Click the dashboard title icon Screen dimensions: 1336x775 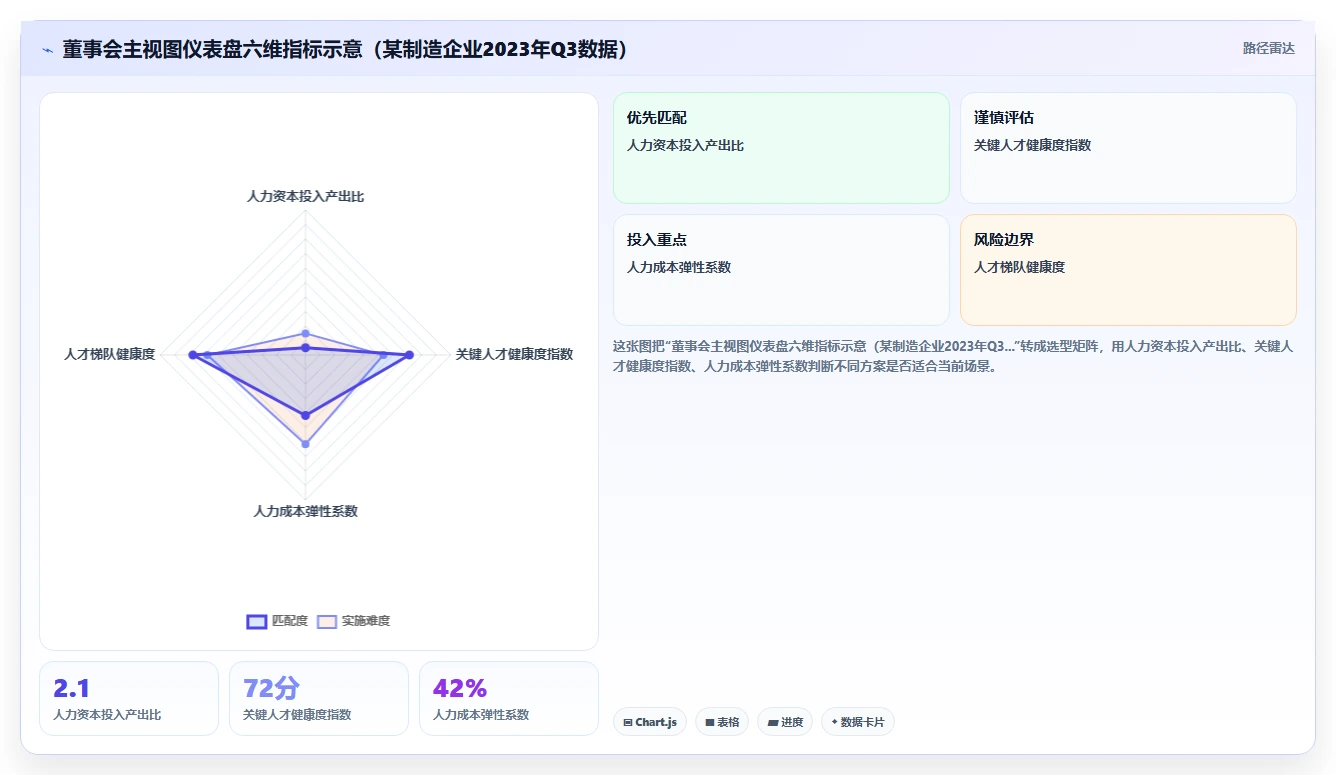point(48,50)
